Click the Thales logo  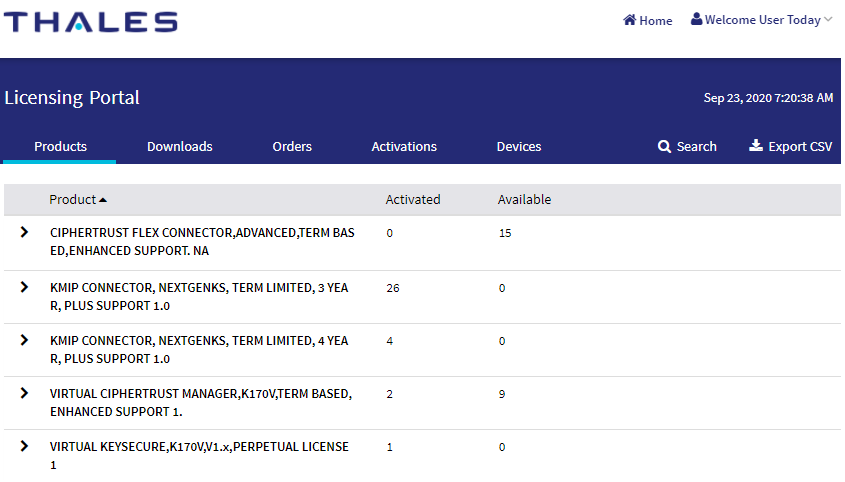tap(91, 22)
